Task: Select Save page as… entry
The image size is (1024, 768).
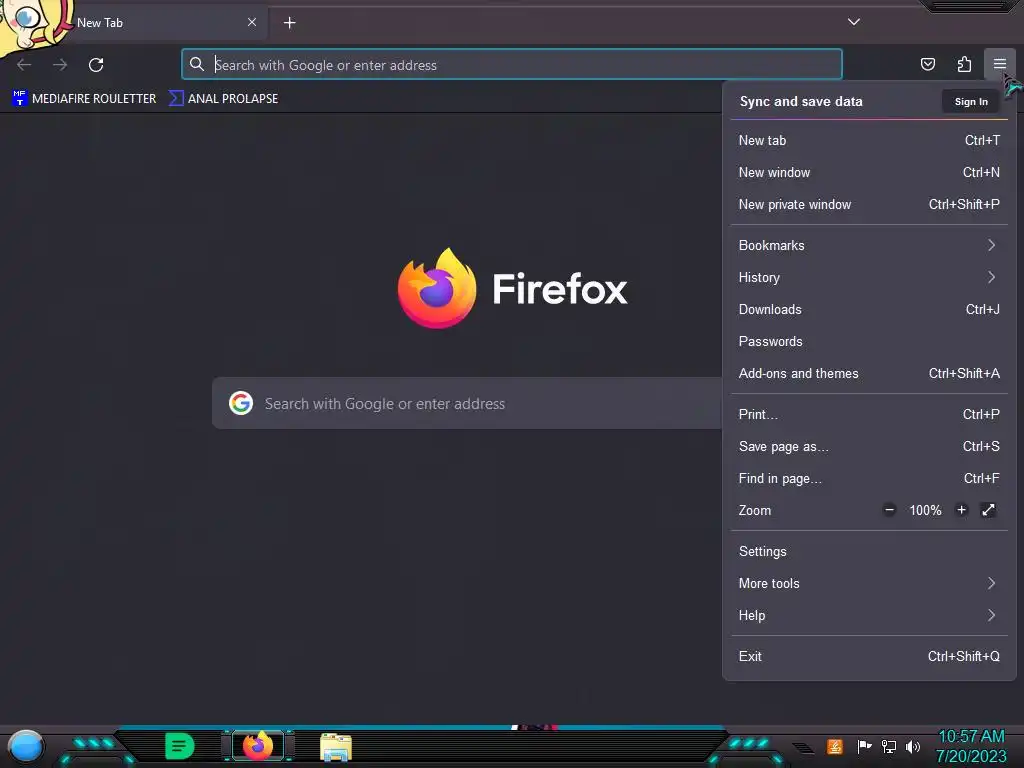Action: click(869, 447)
